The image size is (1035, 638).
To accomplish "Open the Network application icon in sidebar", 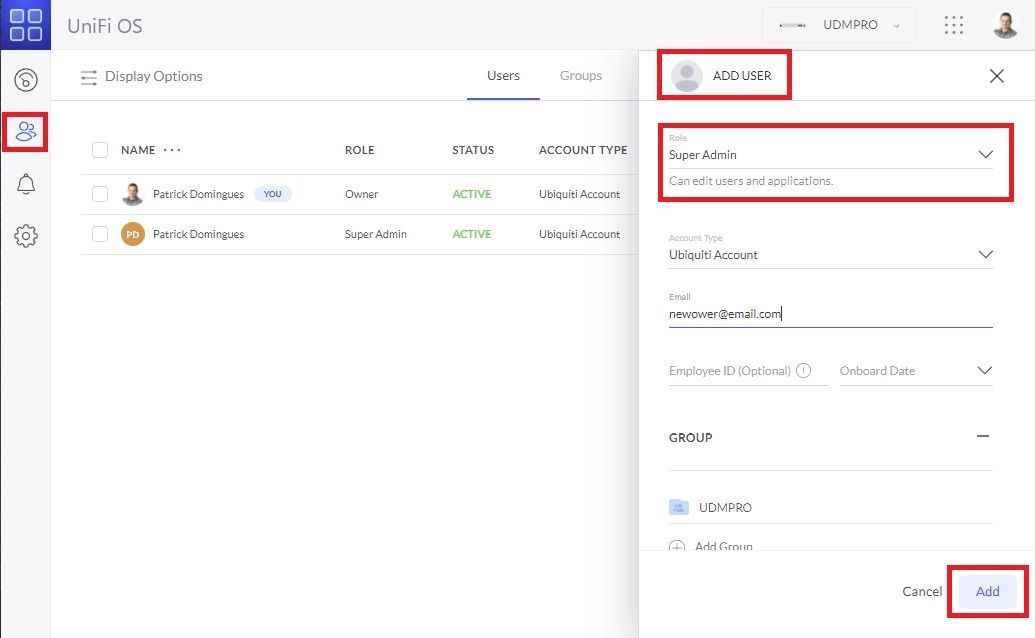I will tap(26, 80).
